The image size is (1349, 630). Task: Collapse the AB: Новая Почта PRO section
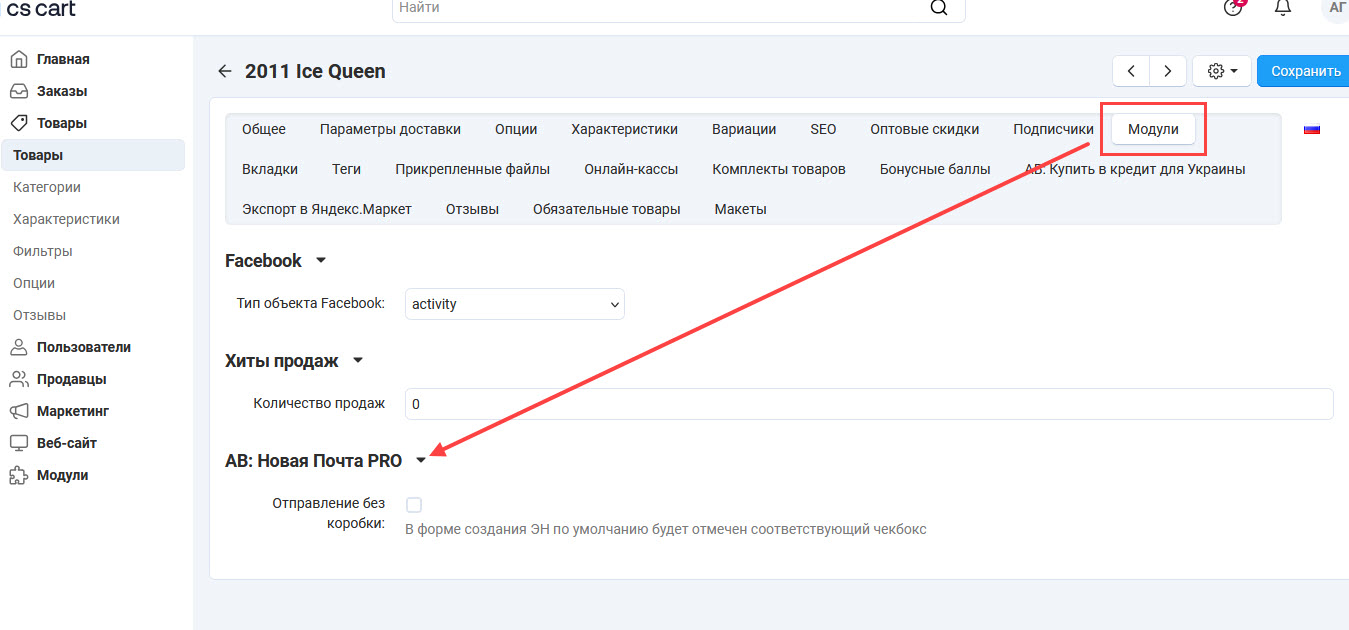coord(421,461)
